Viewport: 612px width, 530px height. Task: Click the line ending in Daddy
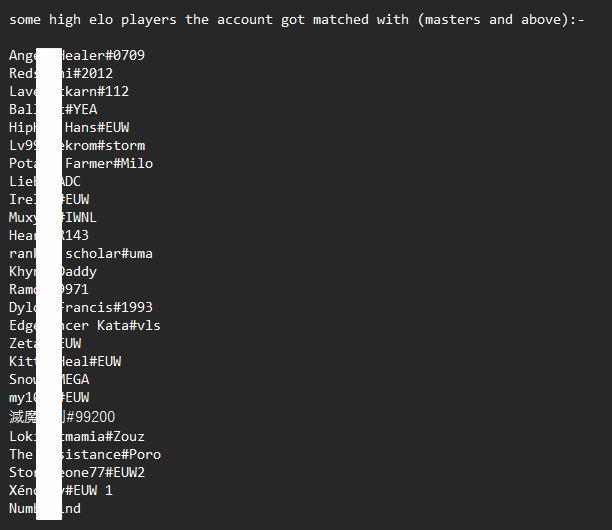point(53,272)
